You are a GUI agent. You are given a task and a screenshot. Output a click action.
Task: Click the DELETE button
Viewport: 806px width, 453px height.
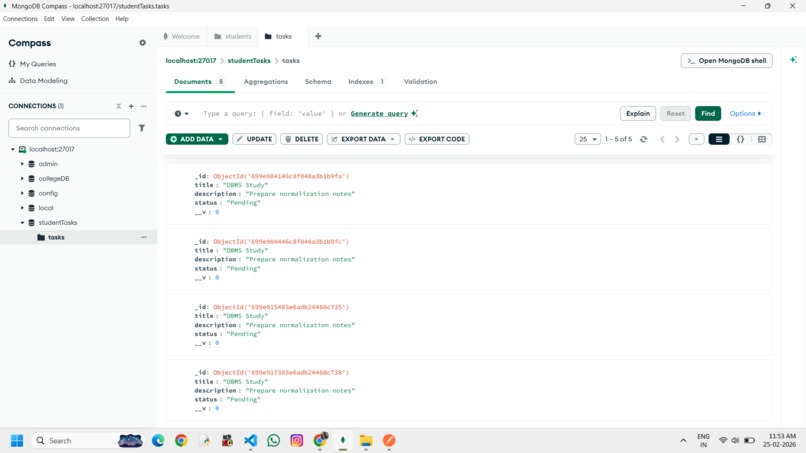tap(302, 139)
